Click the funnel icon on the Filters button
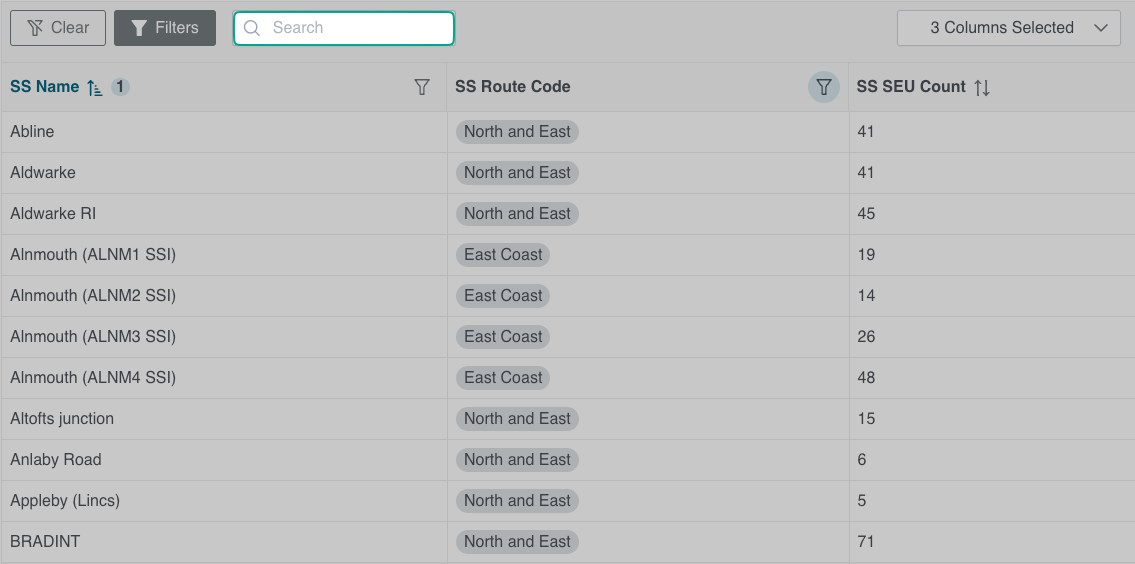 point(140,28)
